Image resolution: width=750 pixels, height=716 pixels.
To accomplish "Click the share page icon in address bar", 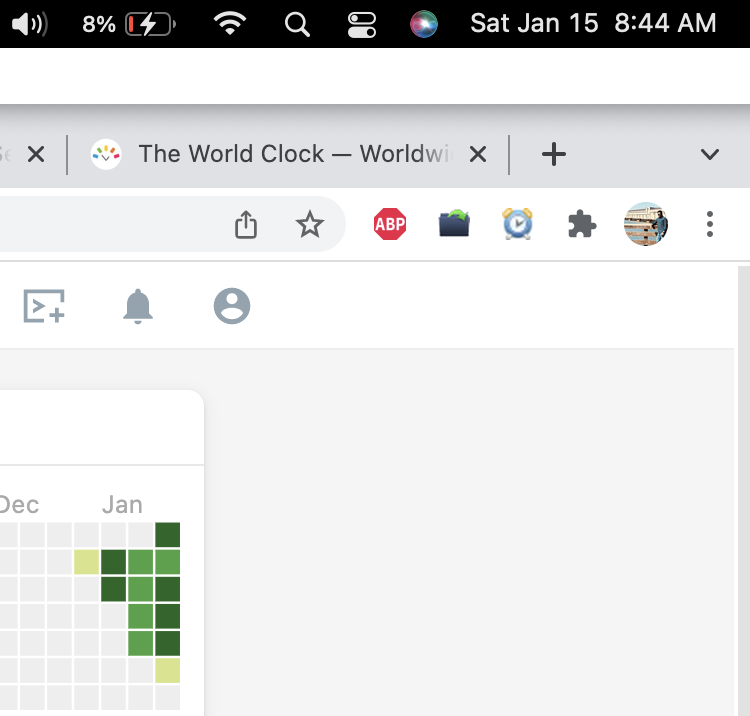I will coord(246,224).
